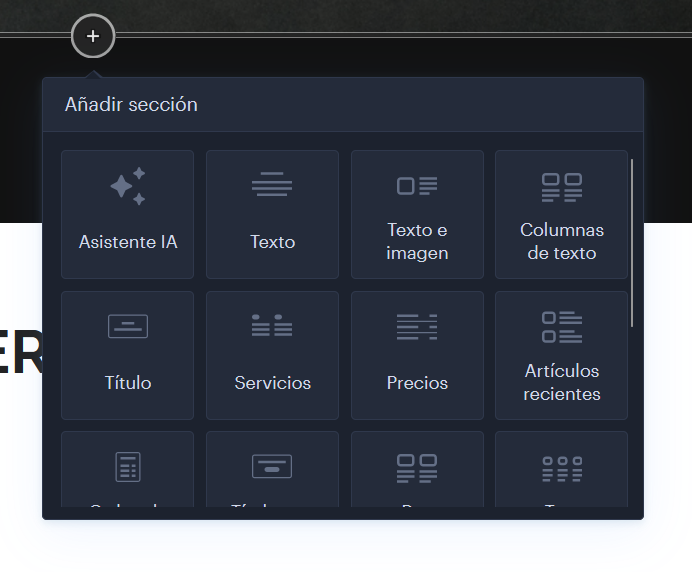Click the 'Columnas de texto' label
The width and height of the screenshot is (692, 572).
[x=561, y=242]
